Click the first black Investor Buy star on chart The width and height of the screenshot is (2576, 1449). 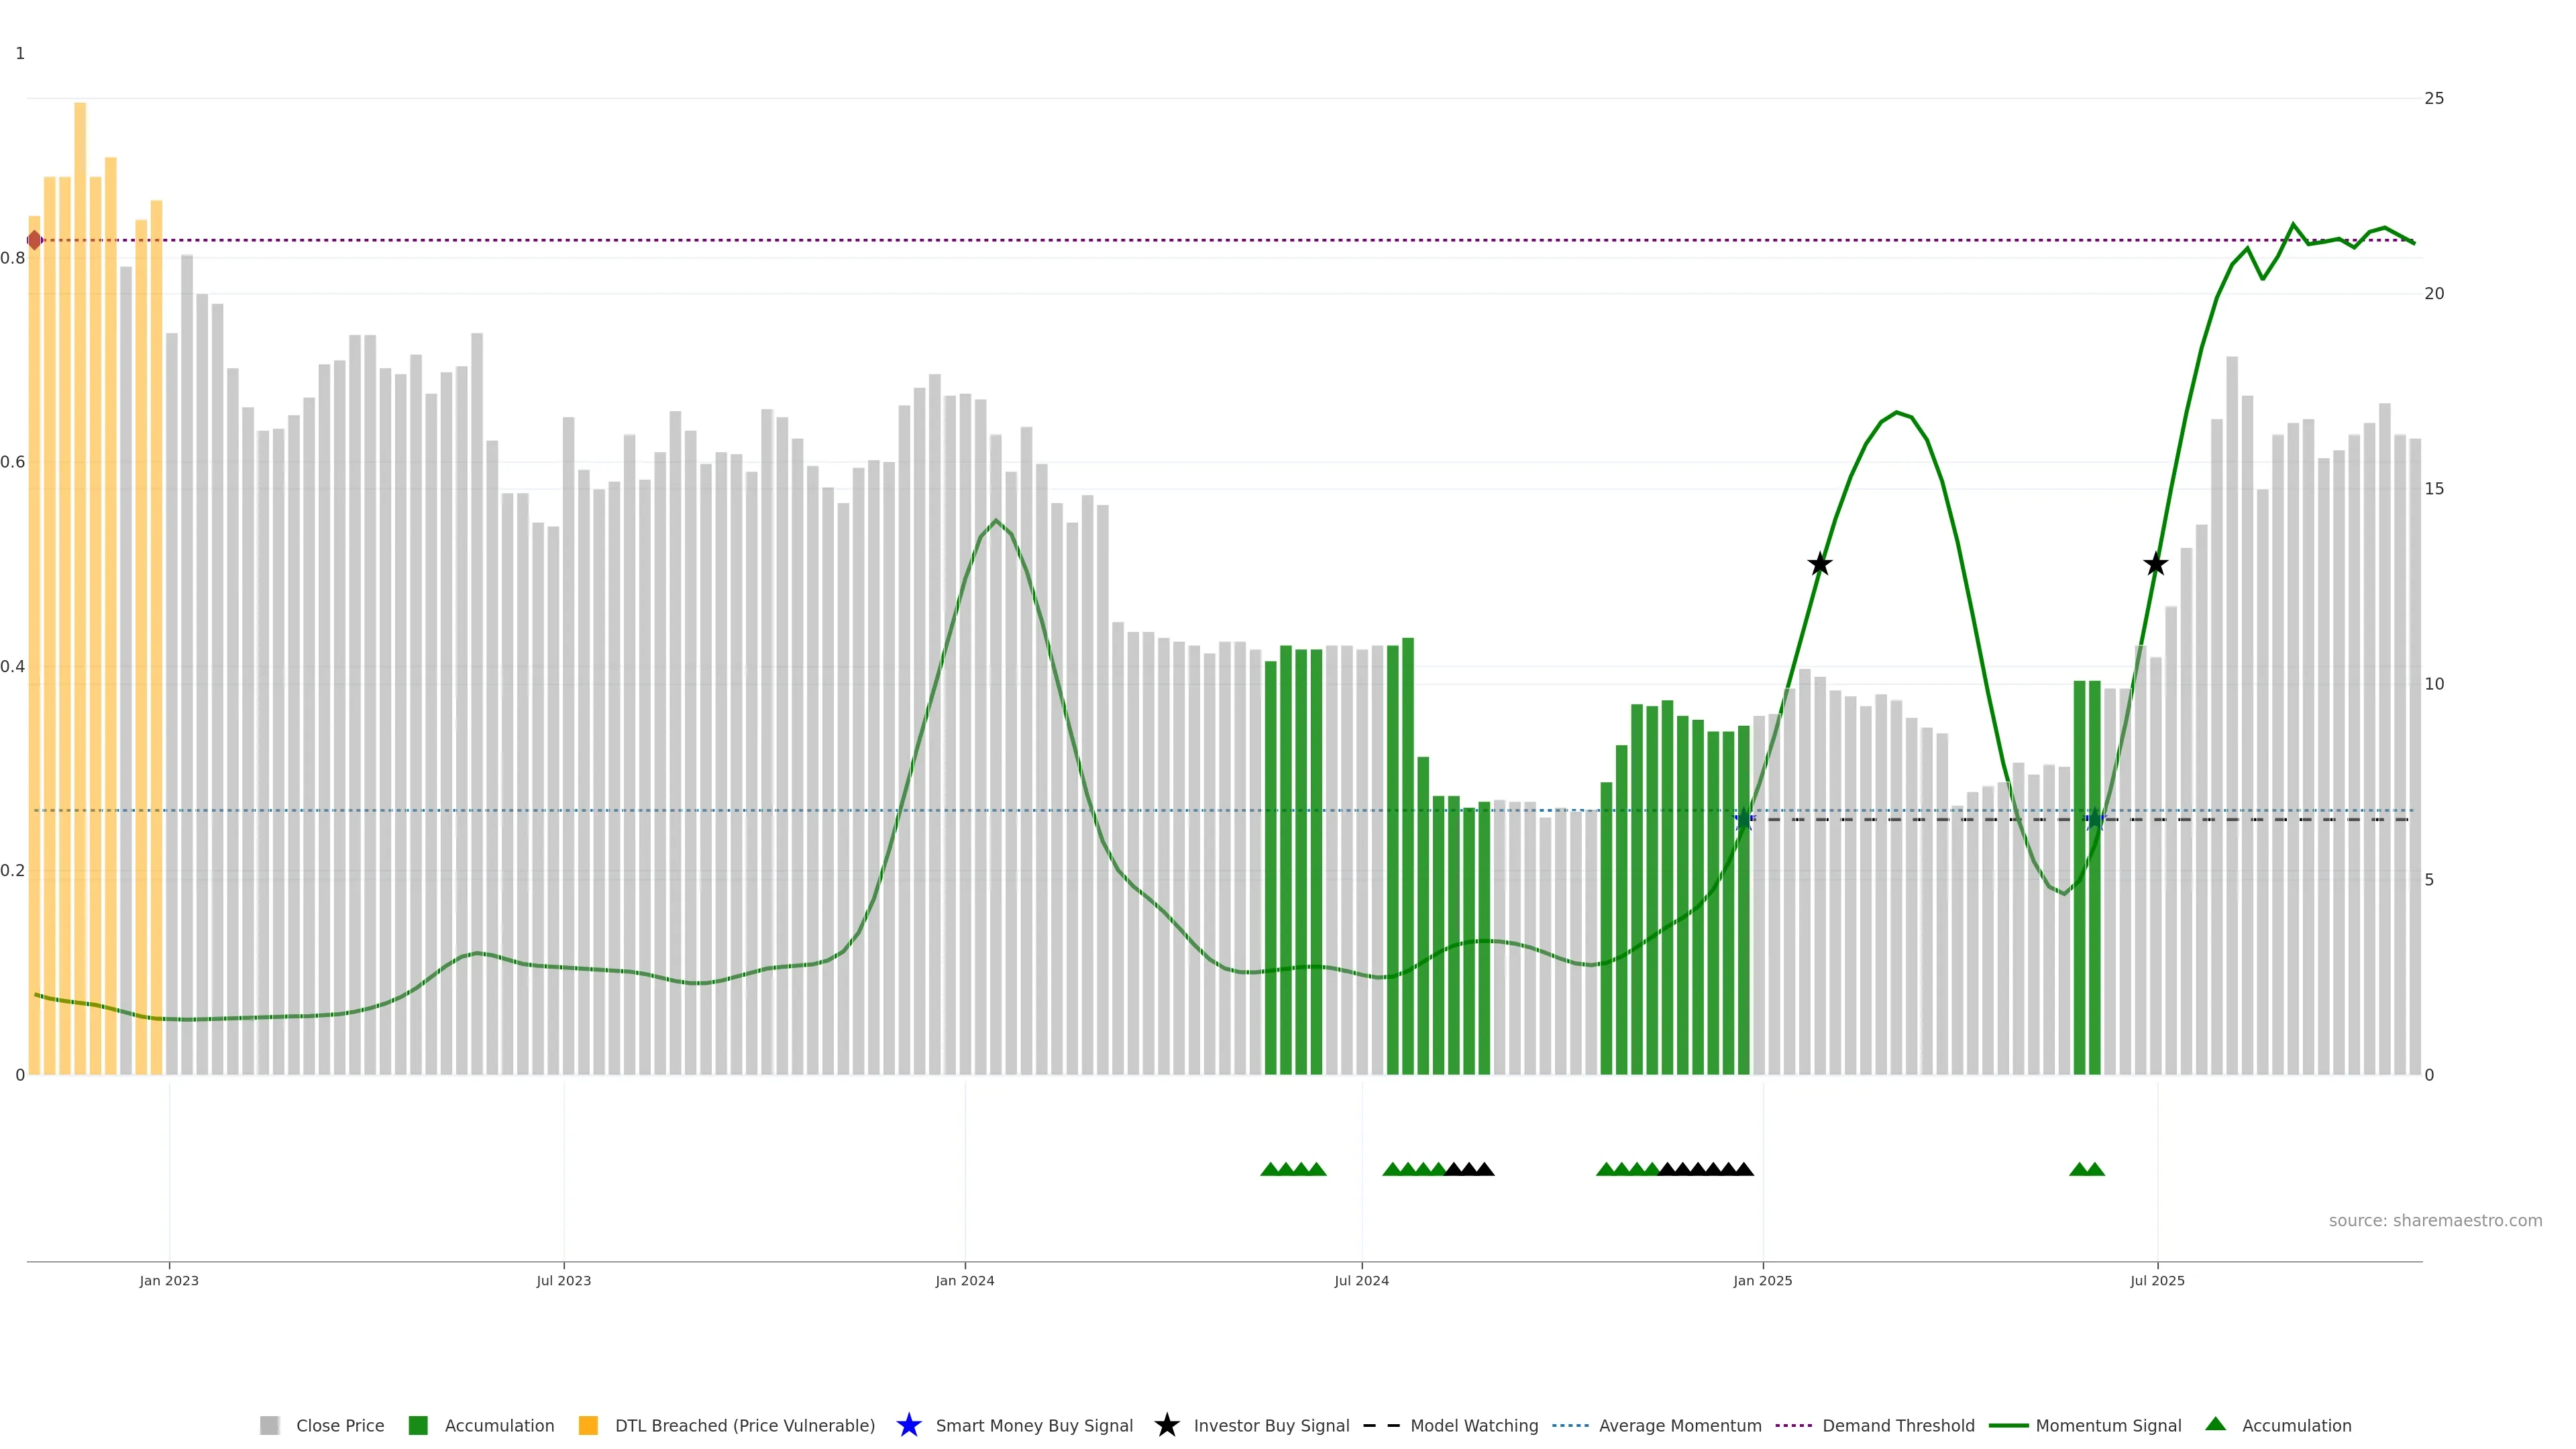(1819, 564)
